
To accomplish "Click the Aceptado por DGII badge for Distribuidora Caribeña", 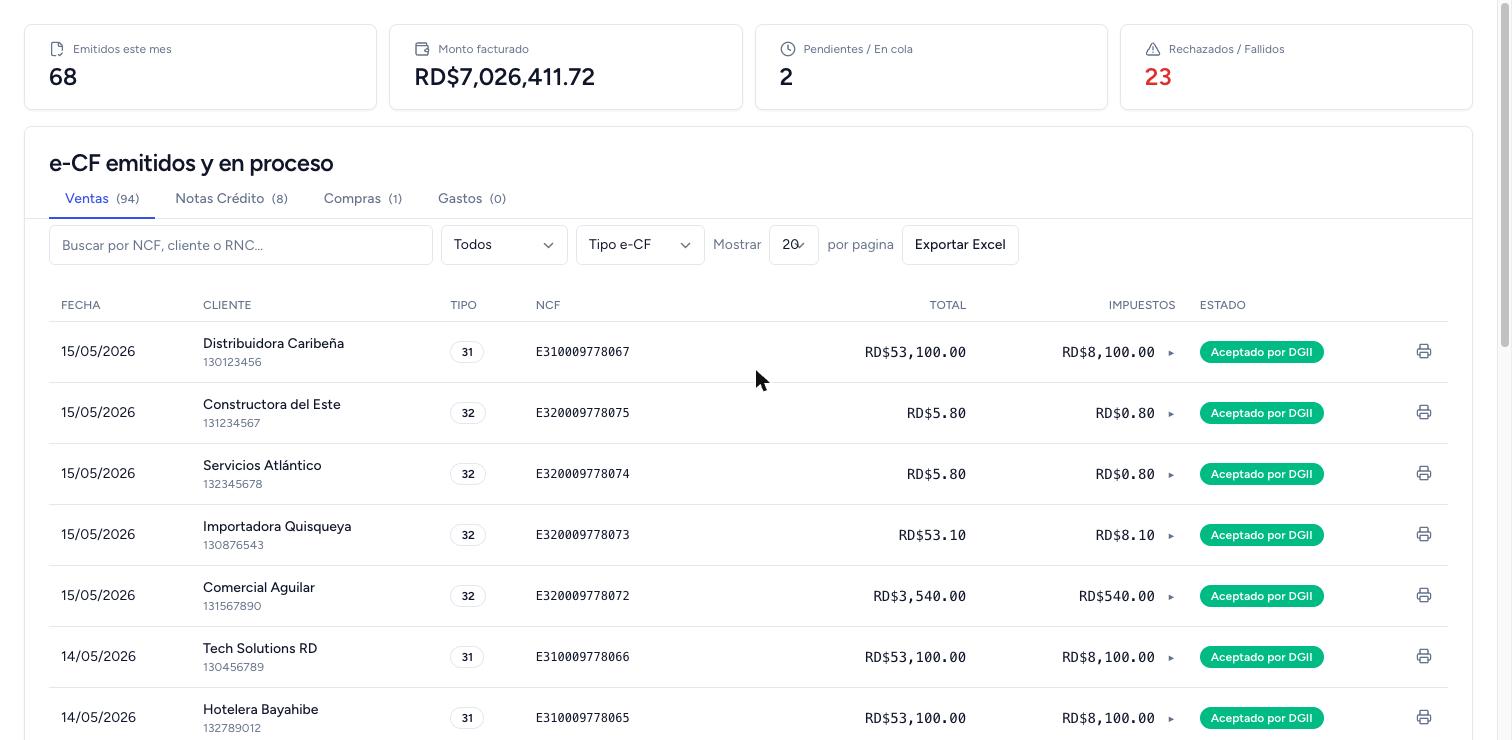I will point(1261,352).
